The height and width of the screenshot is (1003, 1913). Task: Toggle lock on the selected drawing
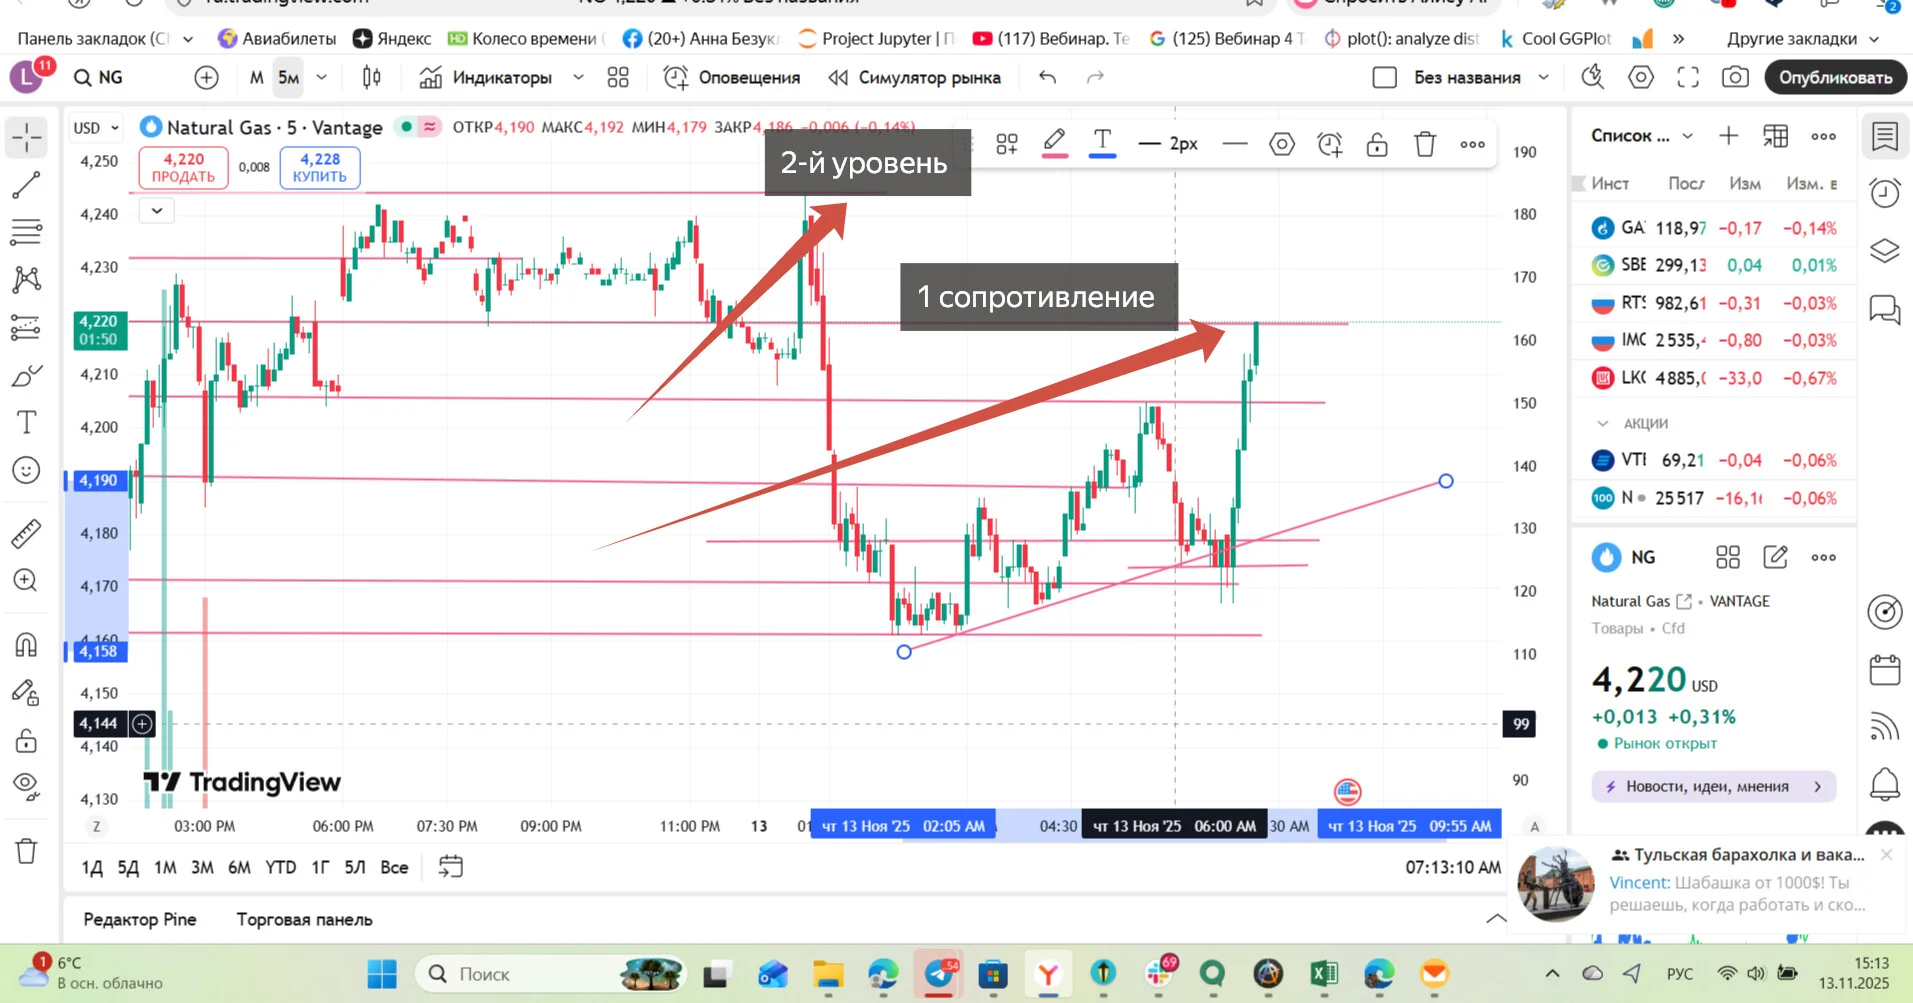pos(1377,145)
